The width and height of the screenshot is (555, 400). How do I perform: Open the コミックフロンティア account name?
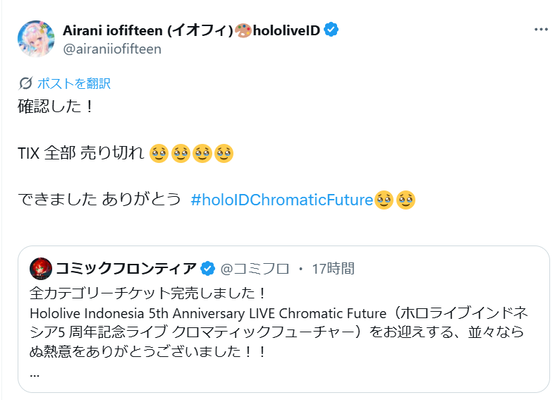tap(126, 269)
